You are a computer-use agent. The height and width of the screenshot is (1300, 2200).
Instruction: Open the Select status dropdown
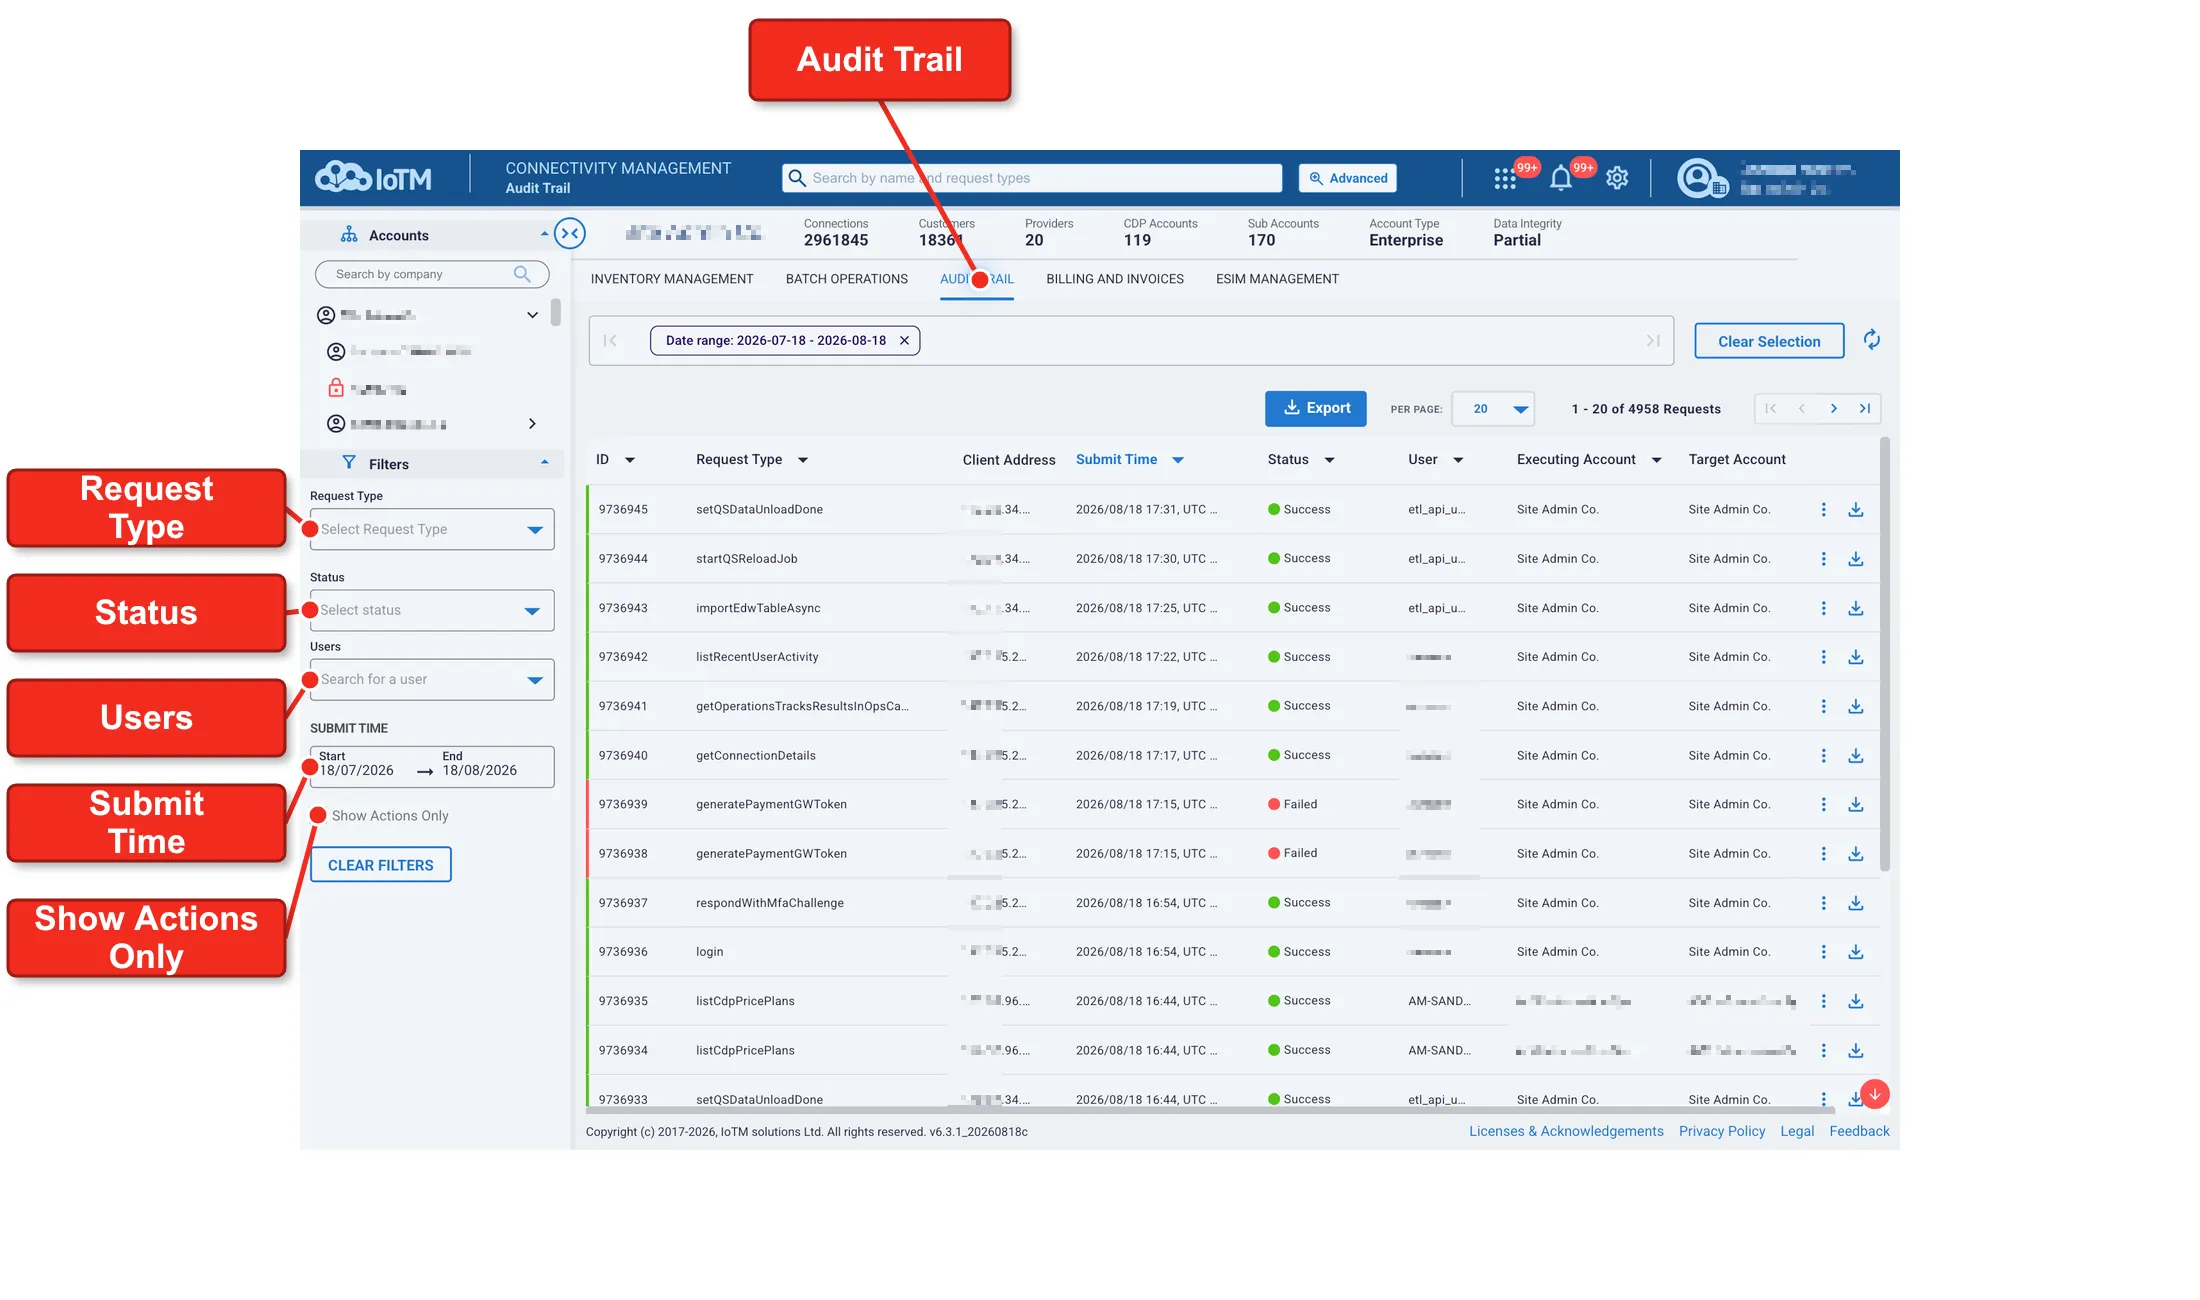click(x=432, y=610)
